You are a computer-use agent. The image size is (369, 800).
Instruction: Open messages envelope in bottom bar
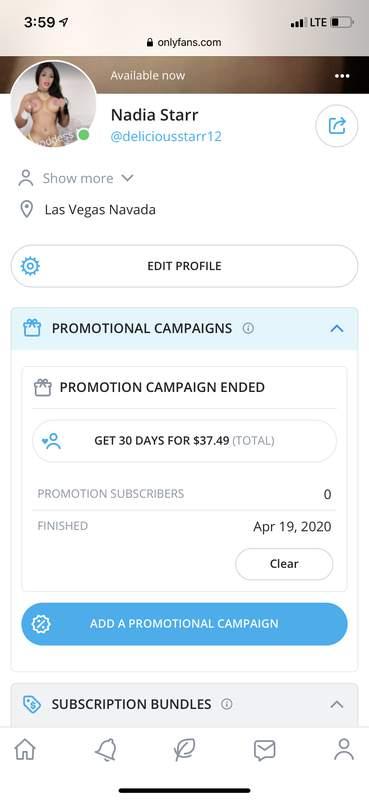click(x=264, y=751)
